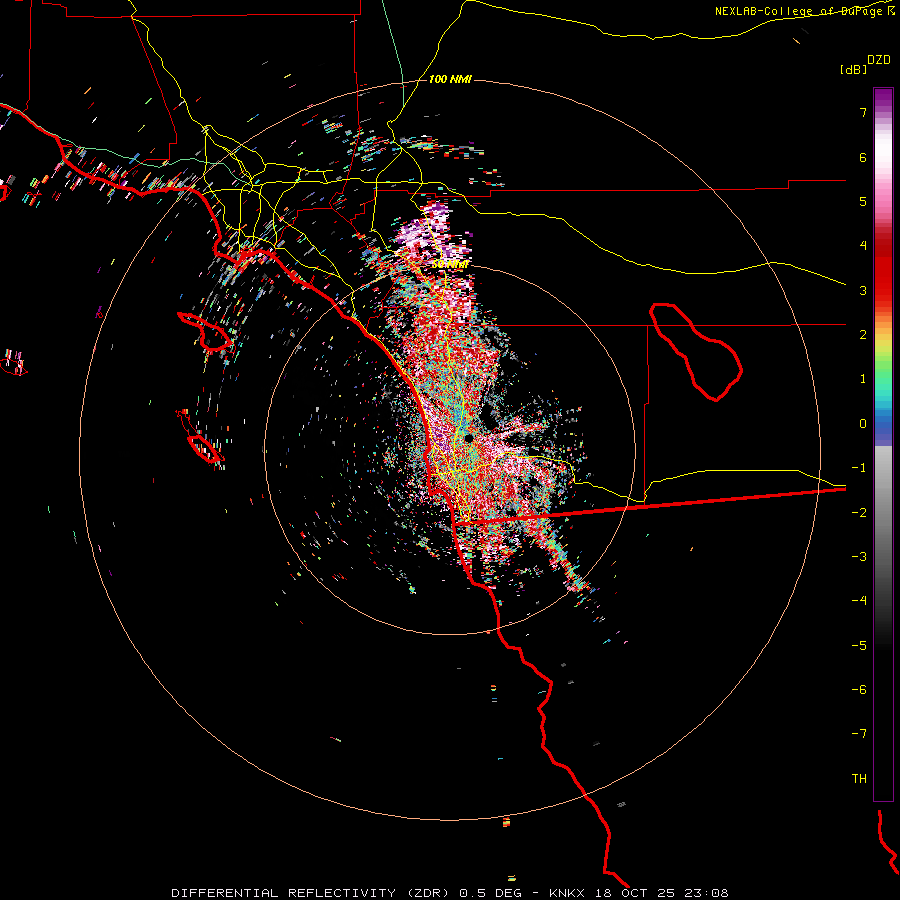Viewport: 900px width, 900px height.
Task: Click the -5 tick label on the color scale
Action: coord(859,646)
